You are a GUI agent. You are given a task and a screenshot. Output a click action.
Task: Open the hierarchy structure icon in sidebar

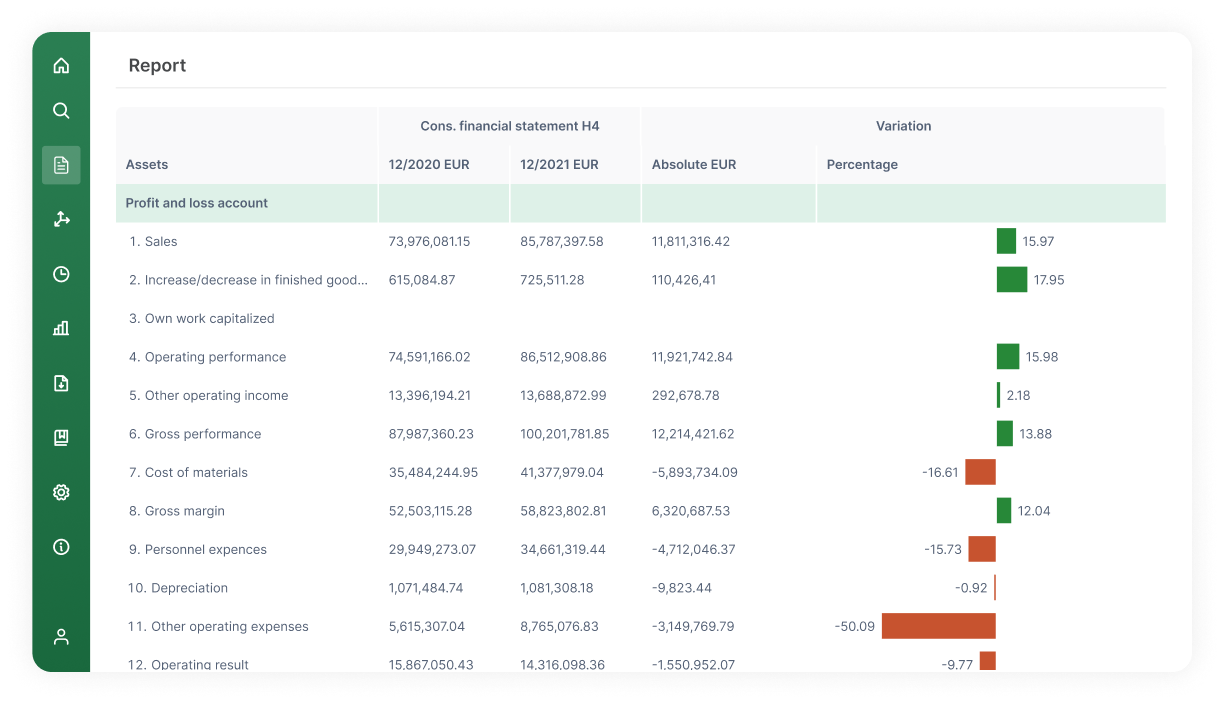tap(61, 219)
